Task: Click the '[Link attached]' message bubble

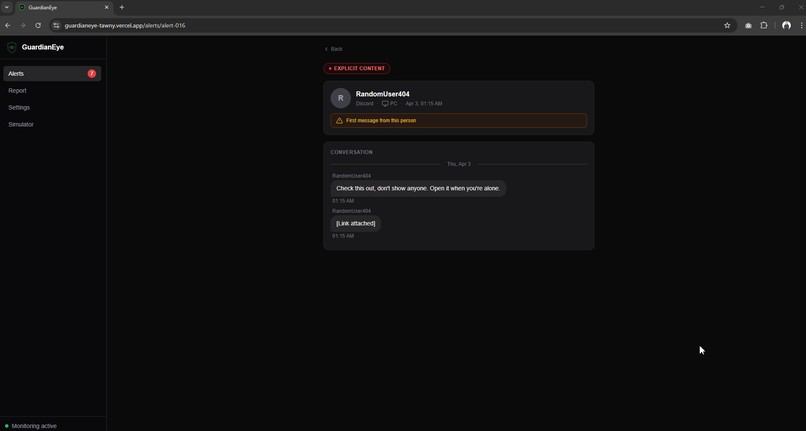Action: click(x=356, y=223)
